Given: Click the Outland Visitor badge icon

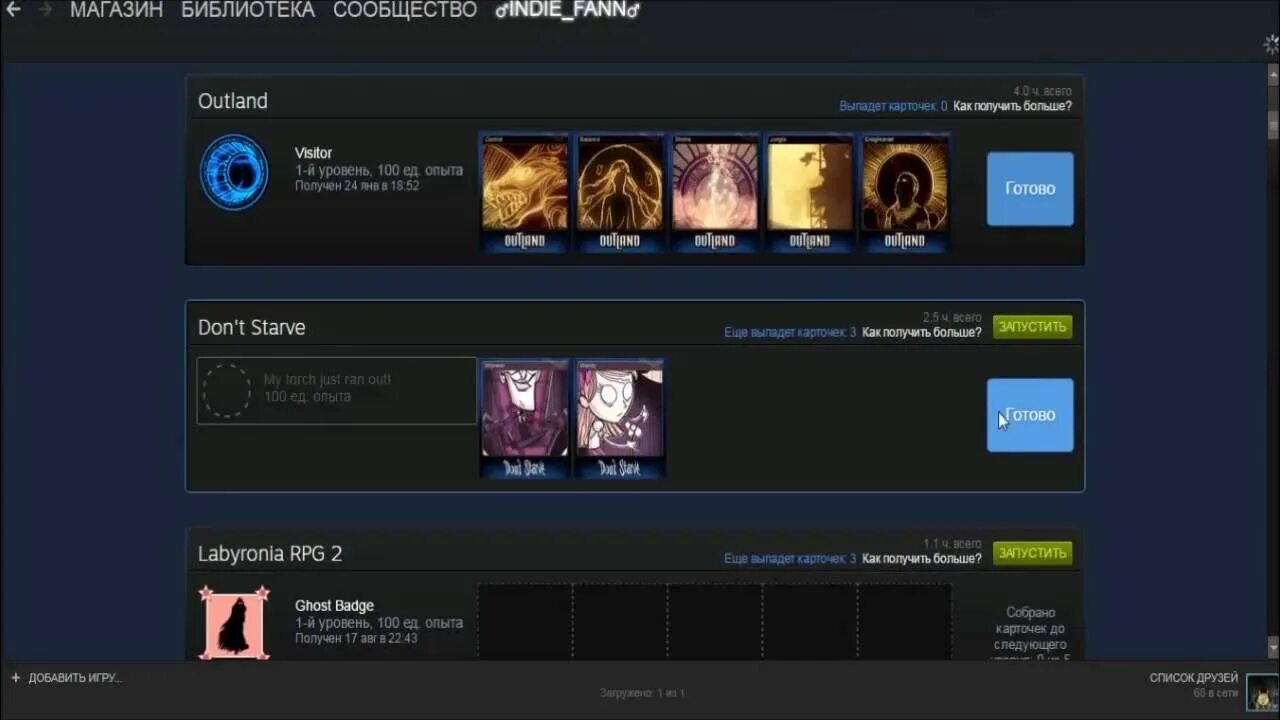Looking at the screenshot, I should point(233,172).
